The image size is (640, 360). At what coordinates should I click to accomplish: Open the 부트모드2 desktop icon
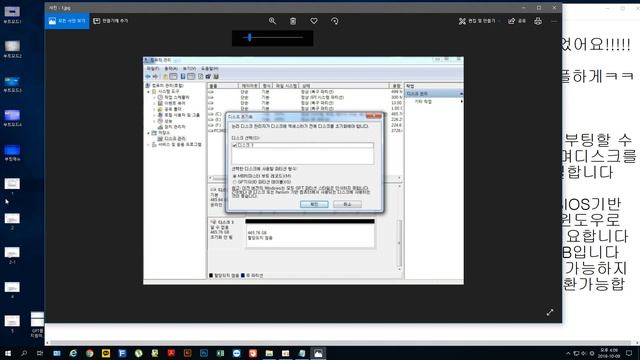[x=12, y=49]
